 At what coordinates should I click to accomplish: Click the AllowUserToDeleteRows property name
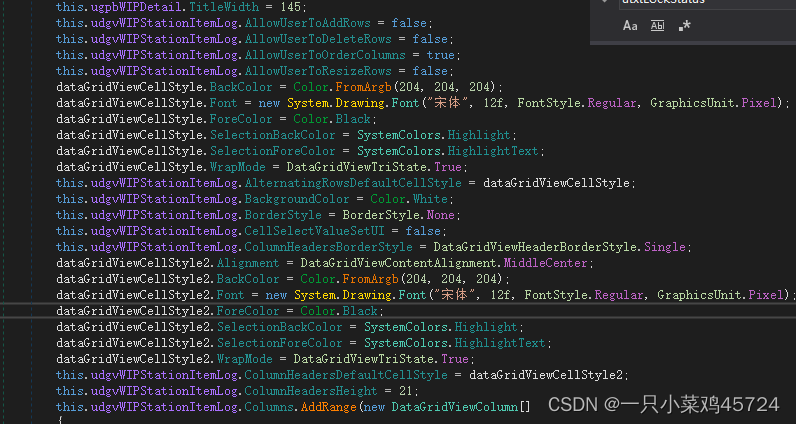coord(318,39)
